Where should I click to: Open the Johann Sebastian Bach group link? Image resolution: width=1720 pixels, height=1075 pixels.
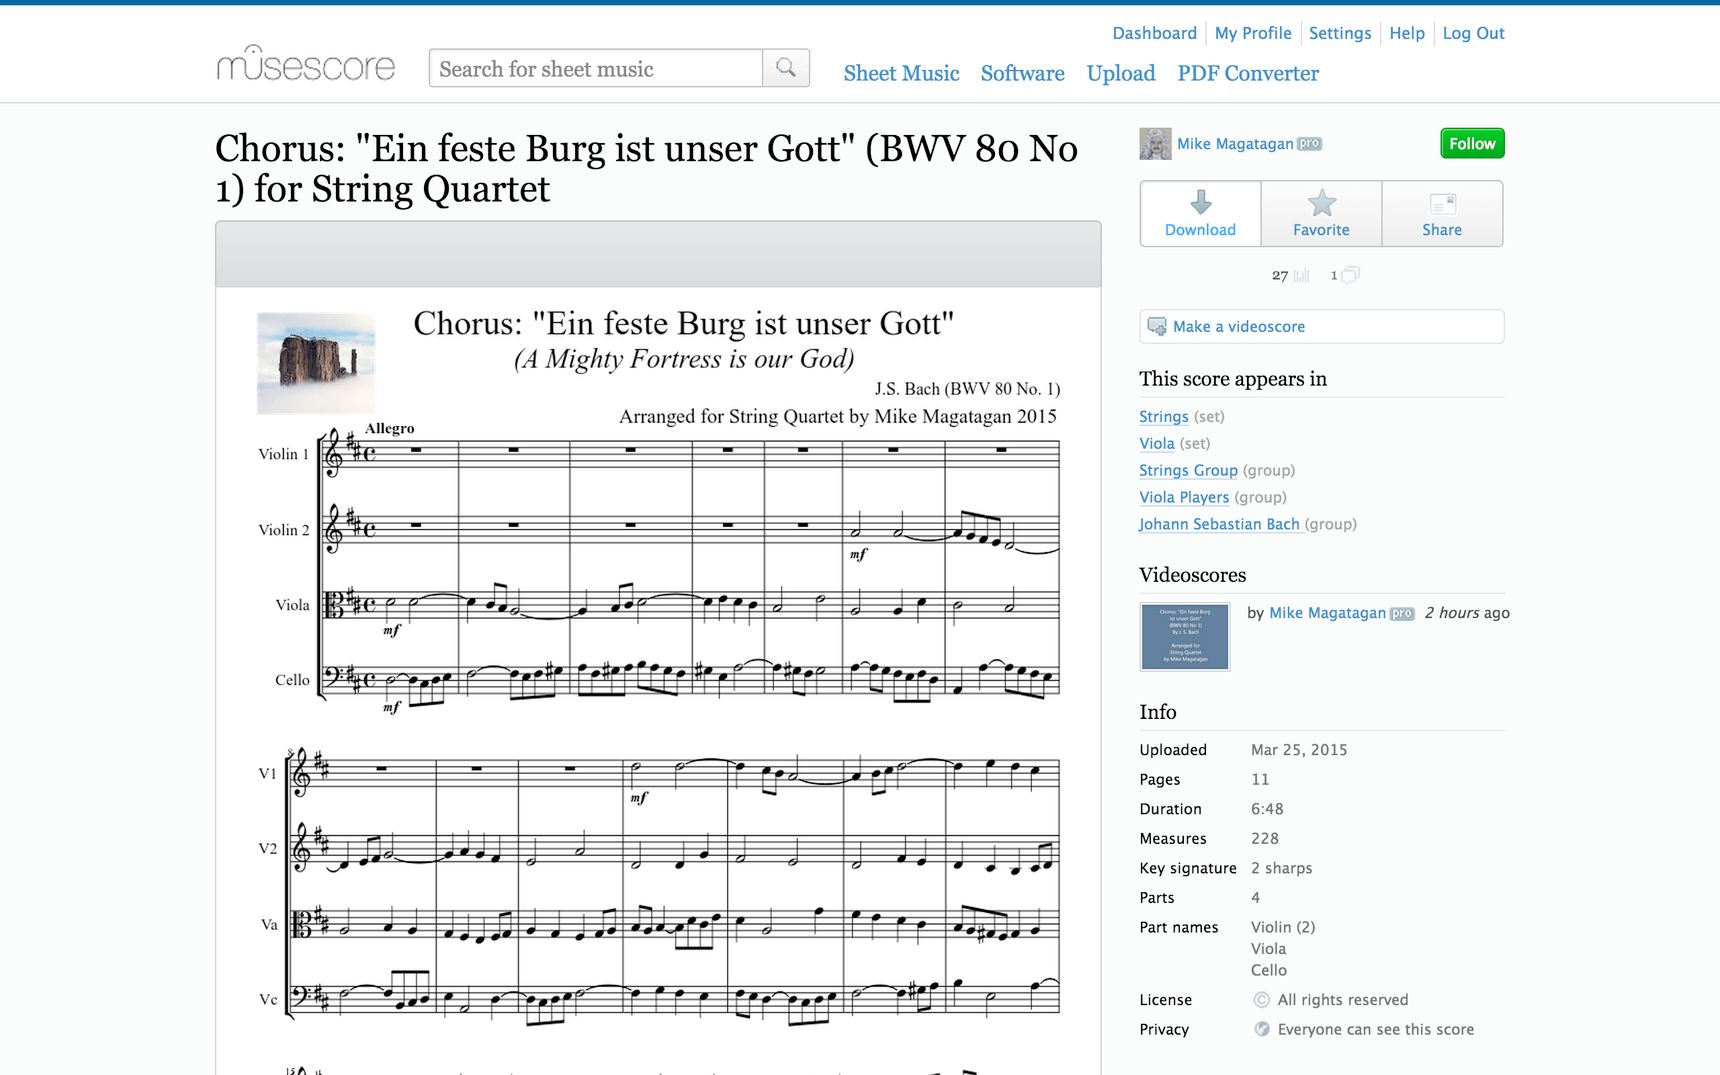(1219, 524)
